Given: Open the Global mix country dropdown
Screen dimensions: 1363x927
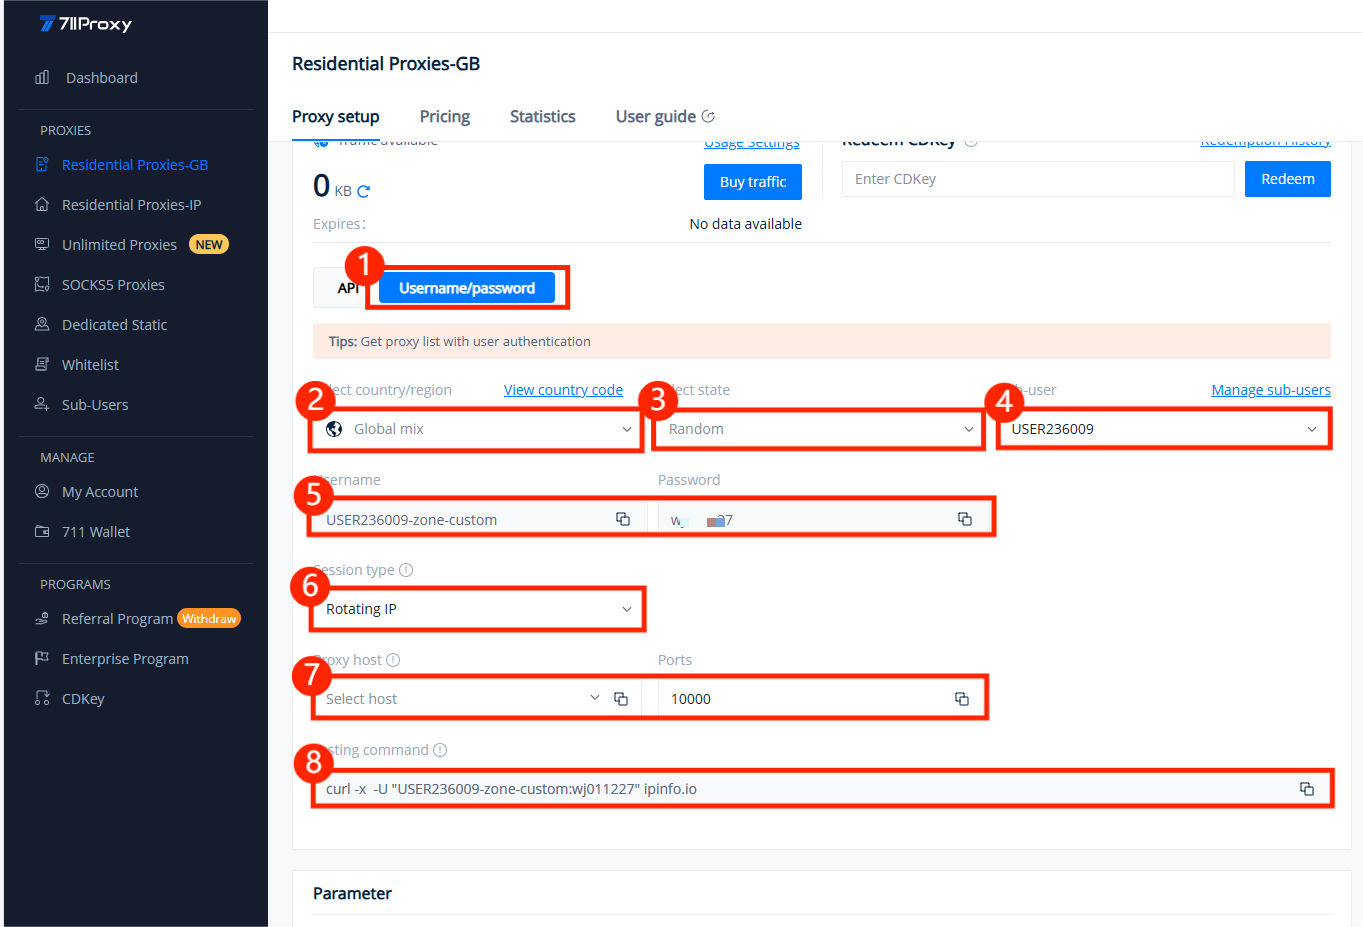Looking at the screenshot, I should click(477, 429).
